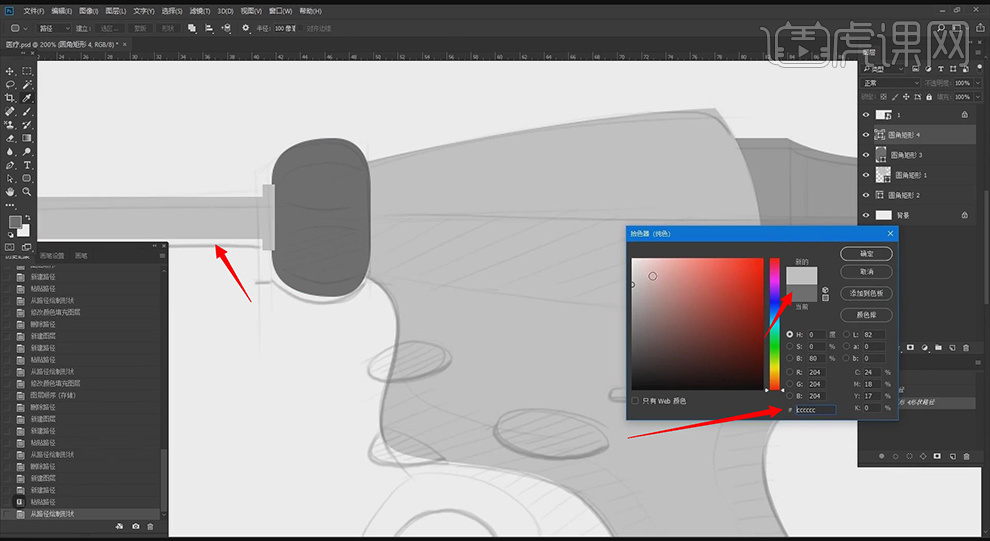Open the gear settings in options bar

click(x=246, y=28)
